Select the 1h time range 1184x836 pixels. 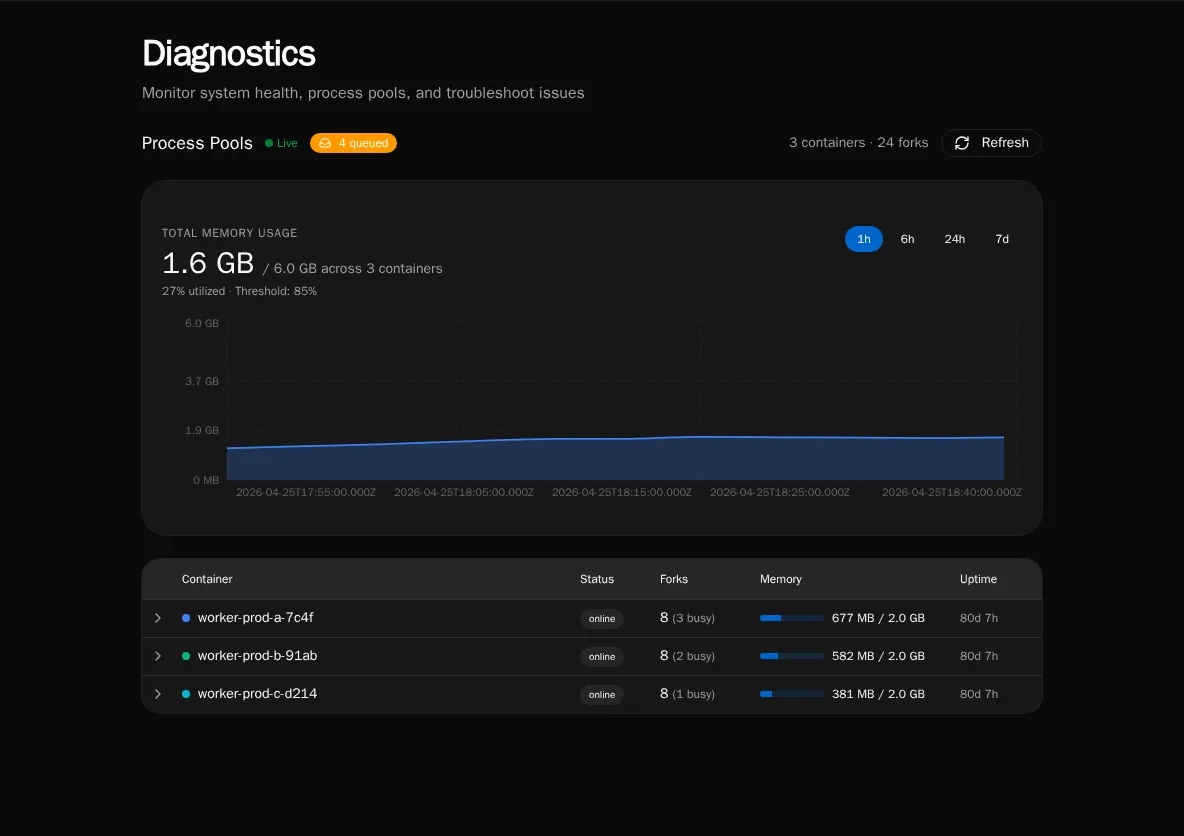pyautogui.click(x=864, y=239)
